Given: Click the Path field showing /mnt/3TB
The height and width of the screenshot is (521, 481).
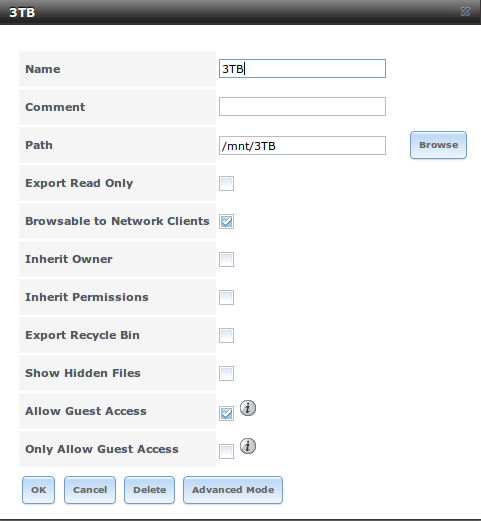Looking at the screenshot, I should 302,145.
